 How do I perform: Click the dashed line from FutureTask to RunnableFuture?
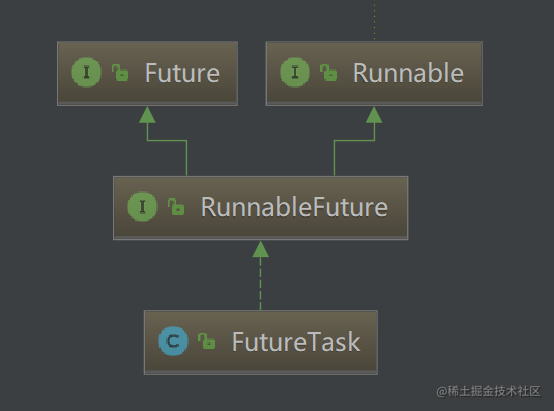click(x=261, y=284)
